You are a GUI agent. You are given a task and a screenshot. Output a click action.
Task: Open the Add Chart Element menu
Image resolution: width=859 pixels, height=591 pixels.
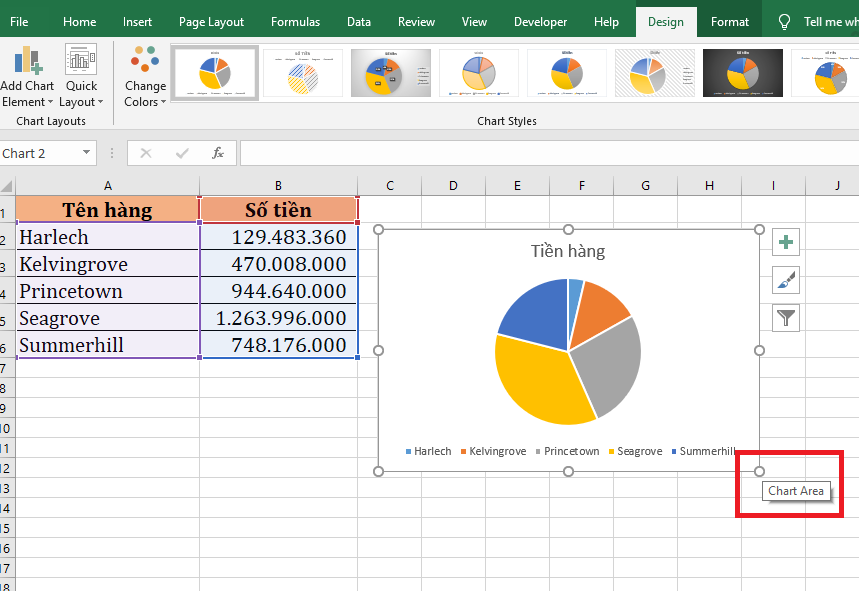27,75
